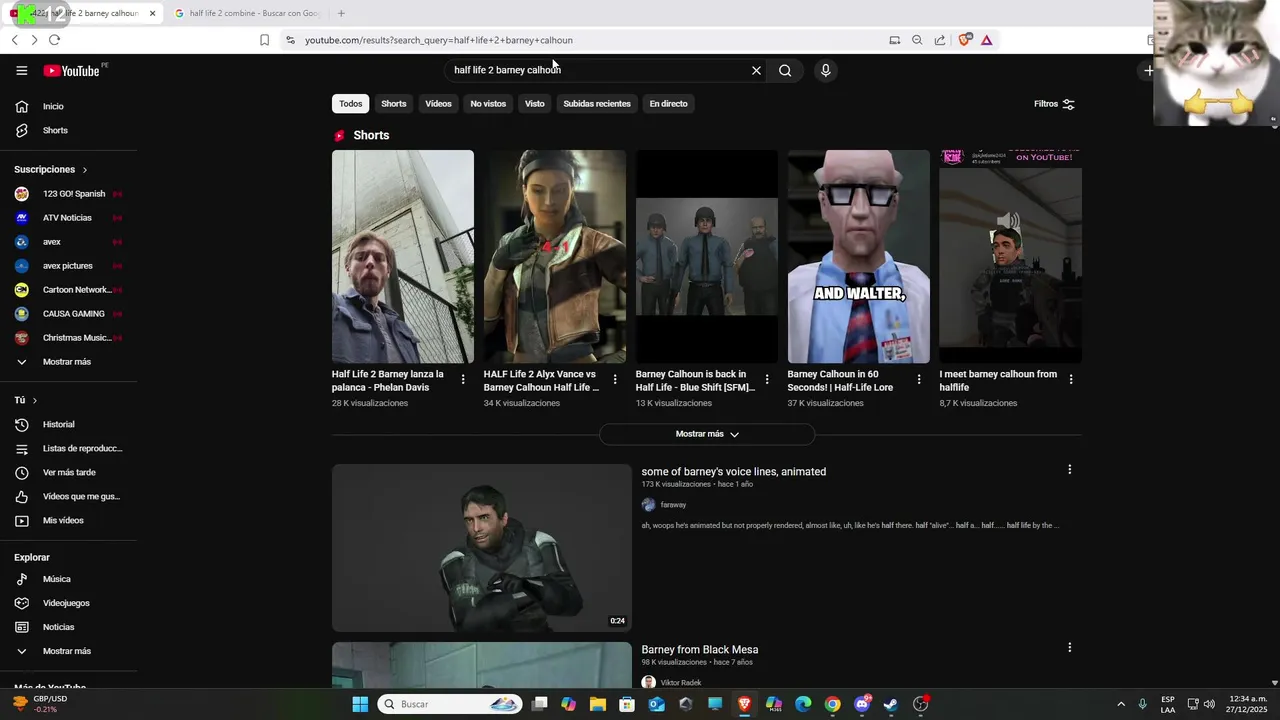Click the browser zoom-out magnifier icon
Screen dimensions: 1280x720
917,40
